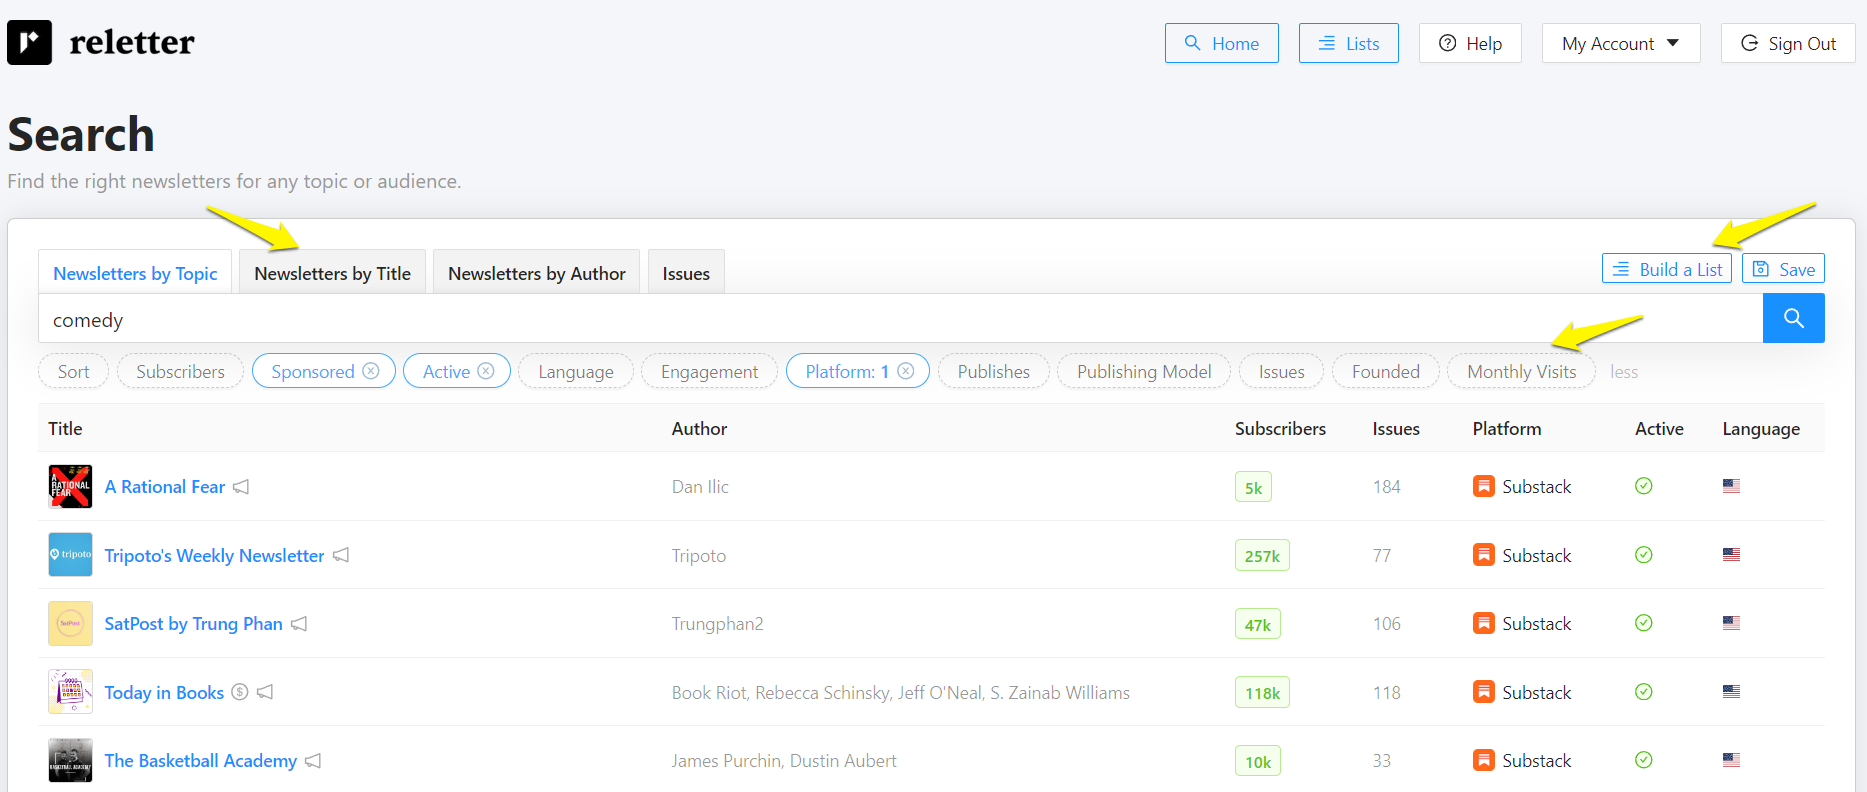The image size is (1867, 792).
Task: Remove the Sponsored filter via its x icon
Action: (x=371, y=371)
